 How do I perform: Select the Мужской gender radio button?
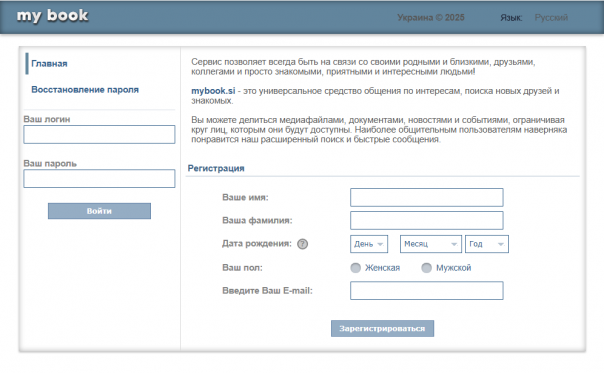(x=426, y=268)
